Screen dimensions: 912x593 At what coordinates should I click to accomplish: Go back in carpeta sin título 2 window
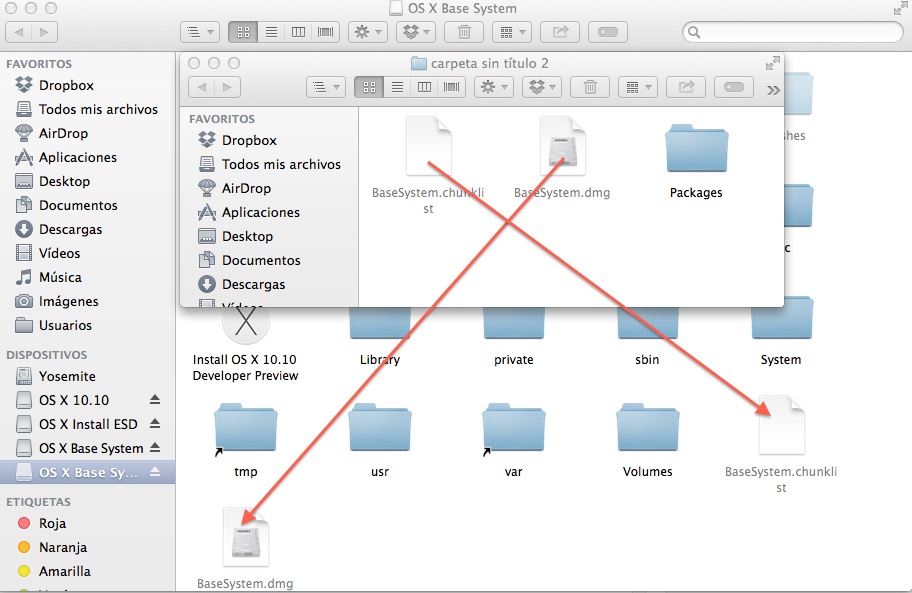[x=202, y=87]
